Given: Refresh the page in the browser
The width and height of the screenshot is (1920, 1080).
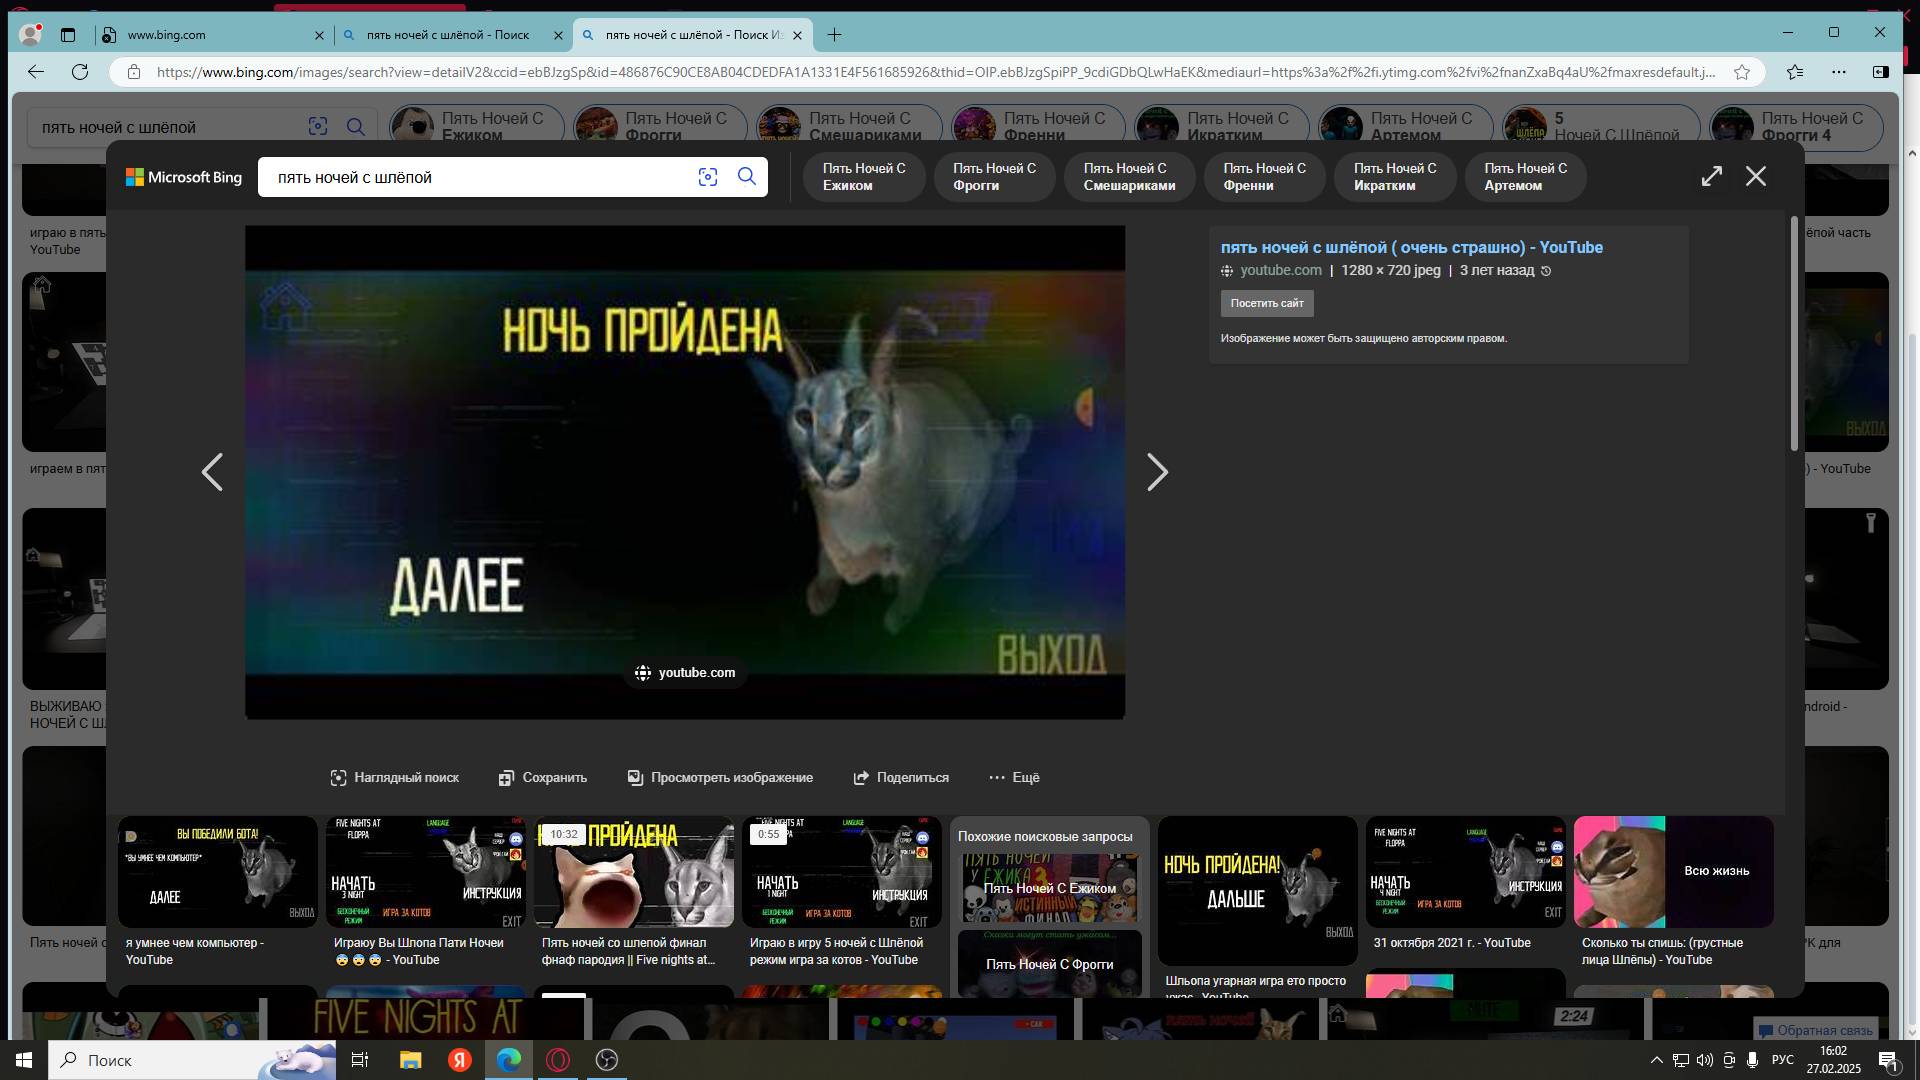Looking at the screenshot, I should [80, 72].
